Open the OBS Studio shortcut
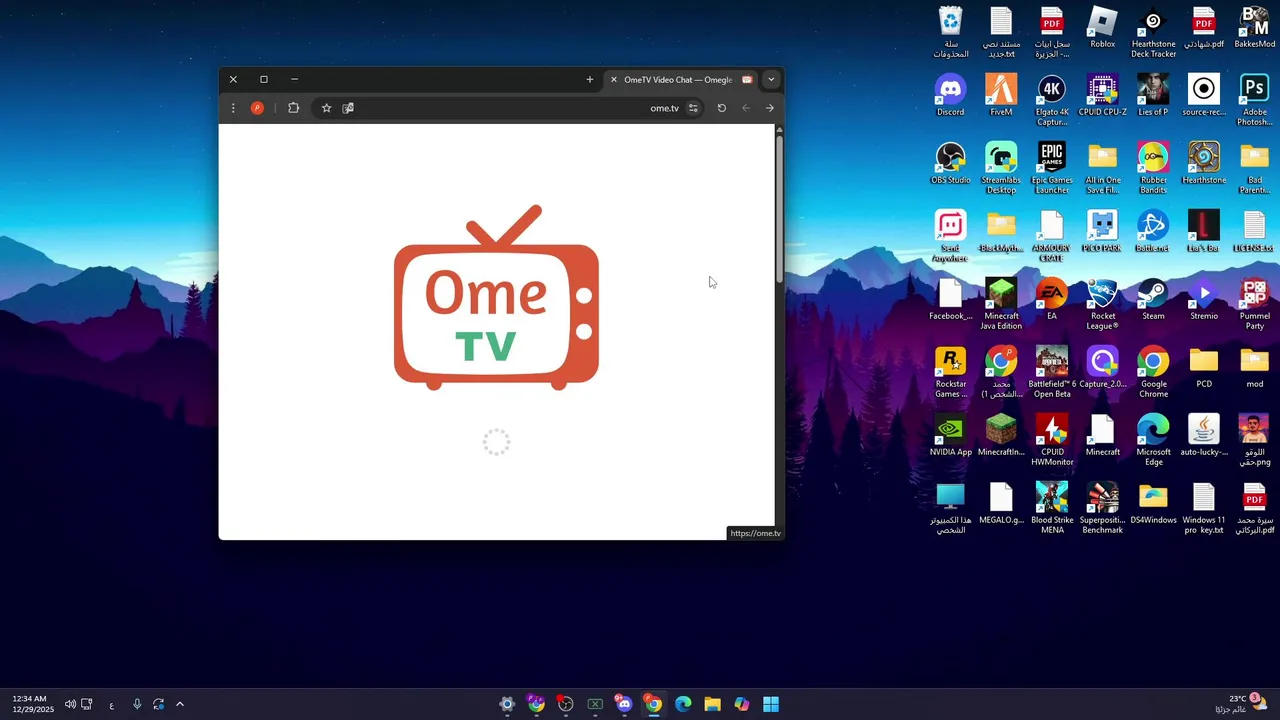 (x=950, y=164)
